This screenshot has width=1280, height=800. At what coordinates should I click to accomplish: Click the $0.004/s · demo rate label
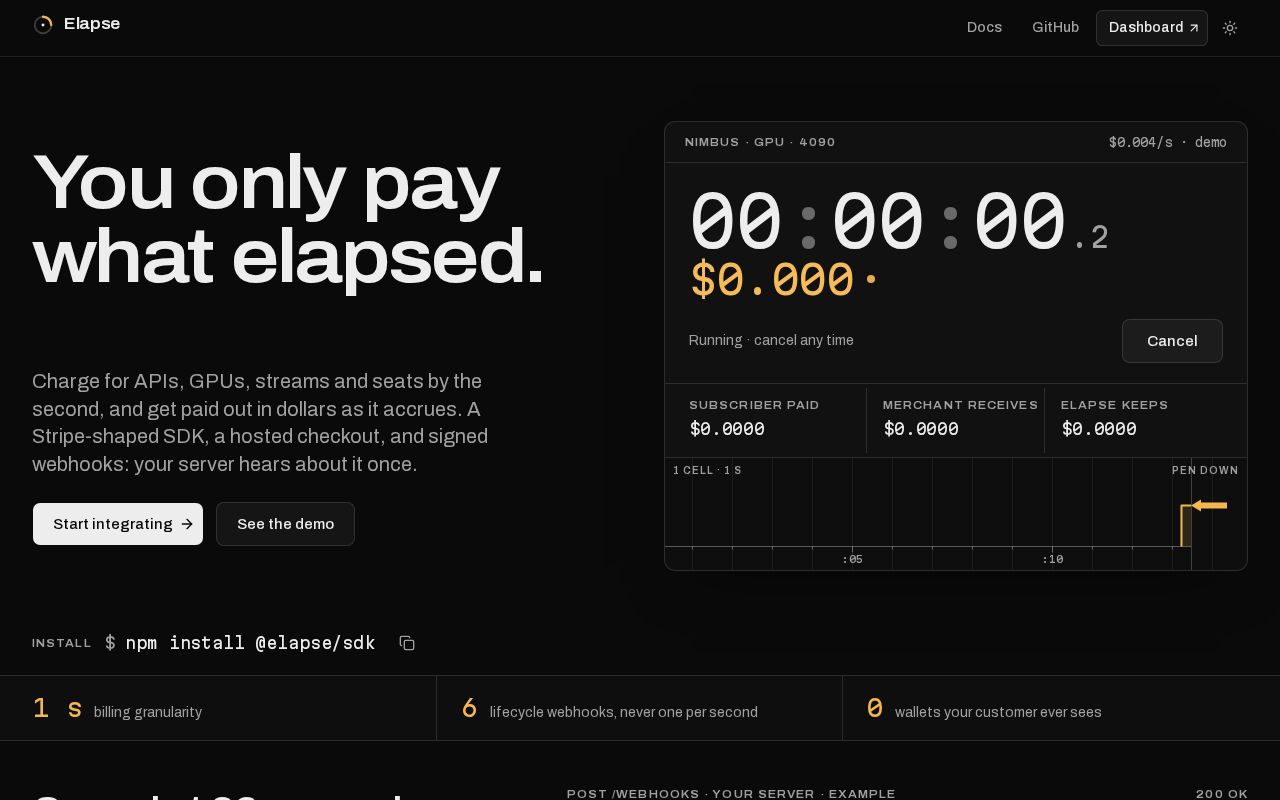[1168, 142]
